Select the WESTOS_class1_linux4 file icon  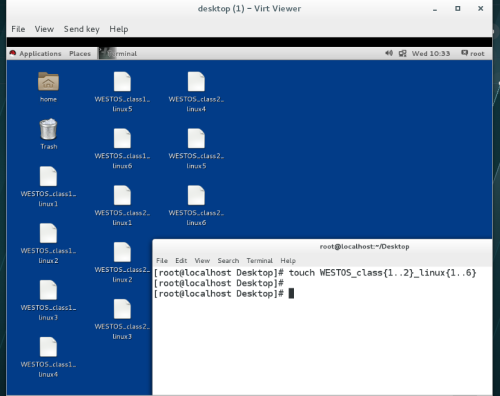click(48, 347)
